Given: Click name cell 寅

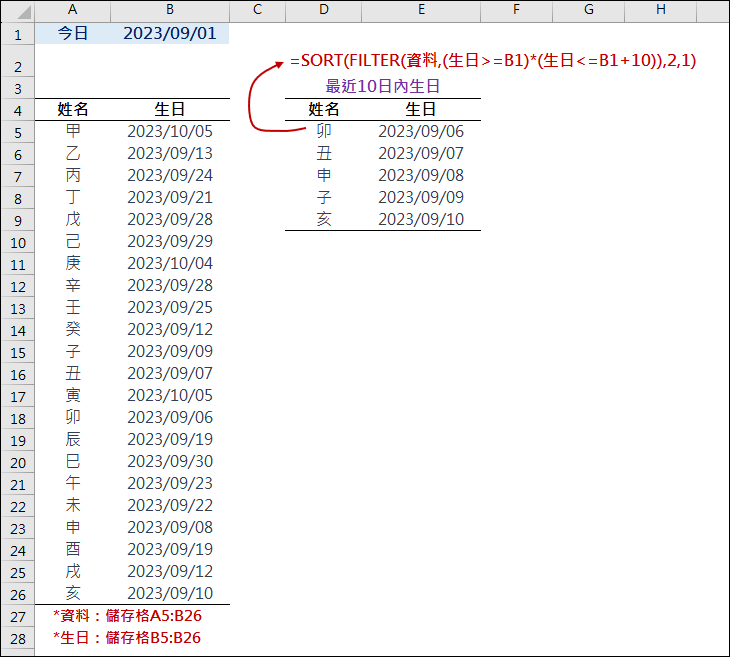Looking at the screenshot, I should click(73, 395).
